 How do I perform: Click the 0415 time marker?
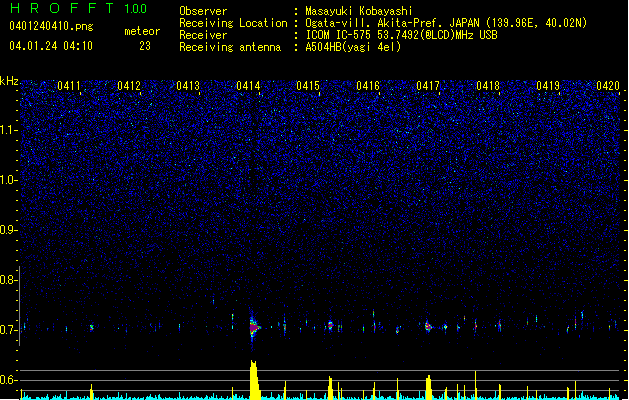[x=308, y=86]
